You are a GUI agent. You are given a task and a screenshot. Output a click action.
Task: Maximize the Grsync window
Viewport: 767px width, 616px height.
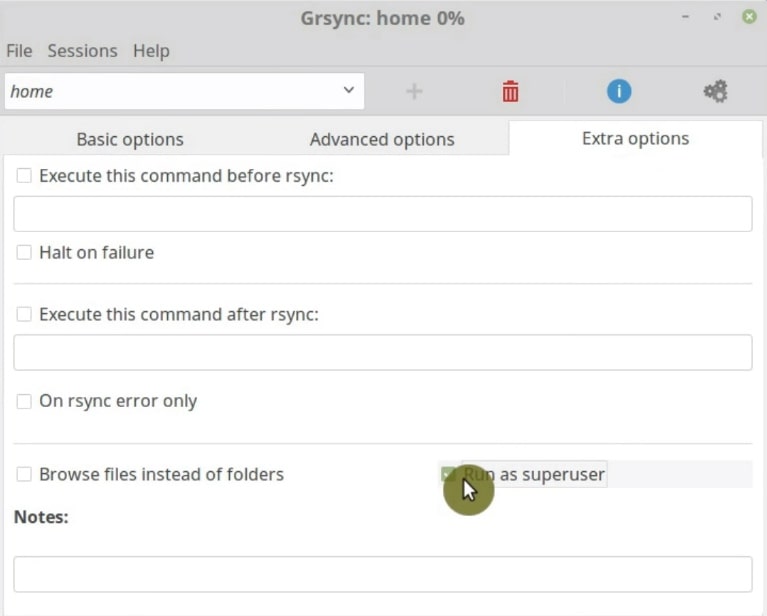(717, 17)
